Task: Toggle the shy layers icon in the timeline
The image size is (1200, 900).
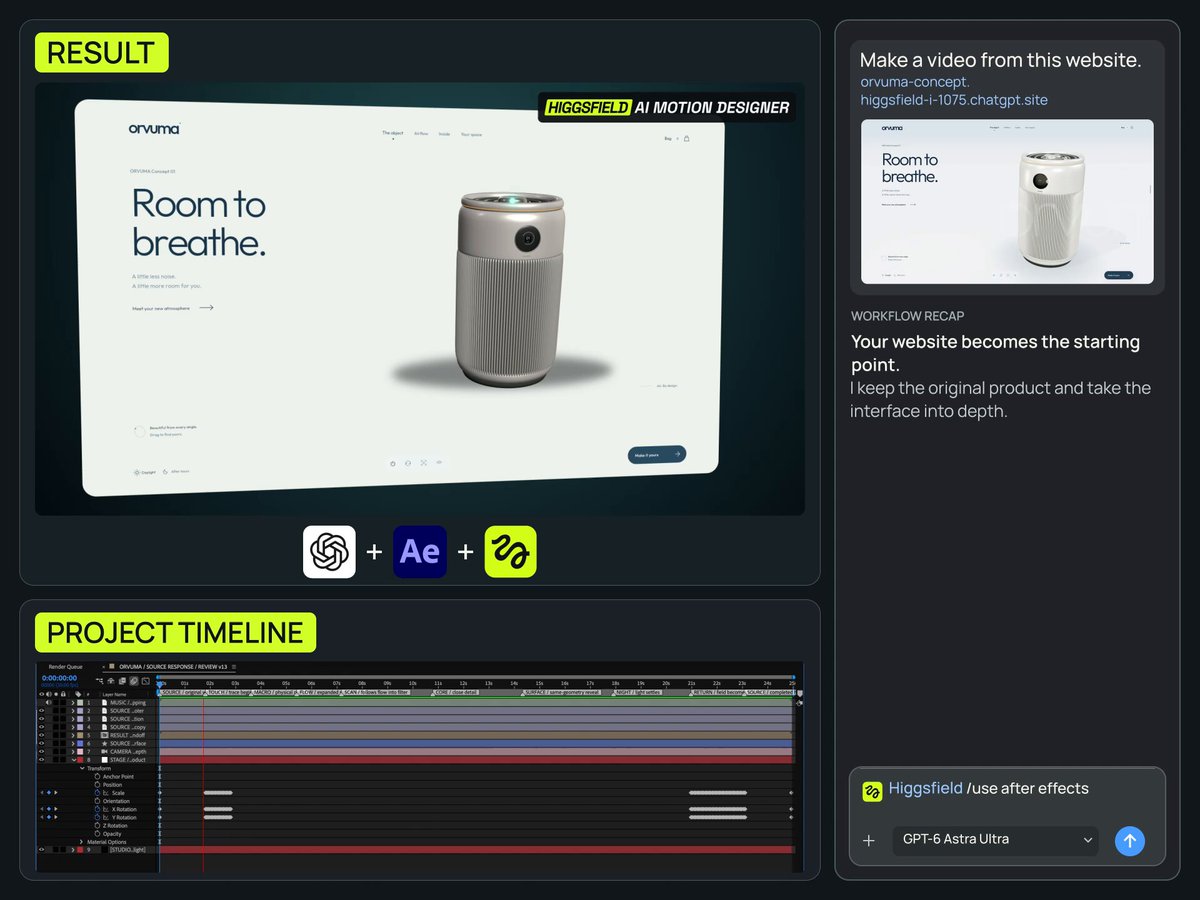Action: pos(111,681)
